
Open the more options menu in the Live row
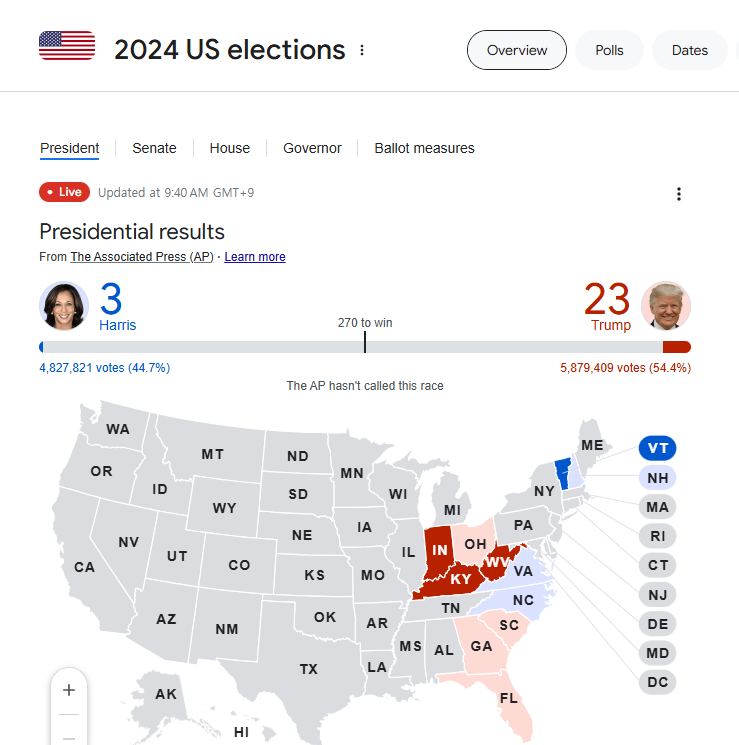click(x=679, y=194)
